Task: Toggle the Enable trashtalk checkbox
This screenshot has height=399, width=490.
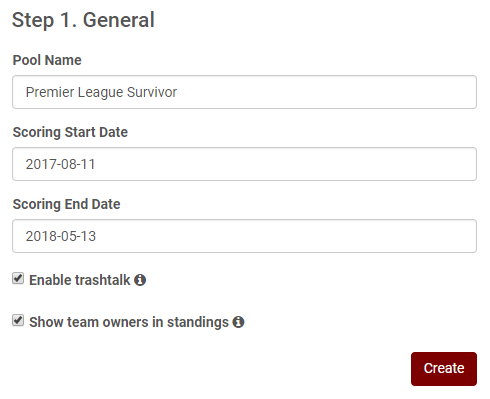Action: [18, 278]
